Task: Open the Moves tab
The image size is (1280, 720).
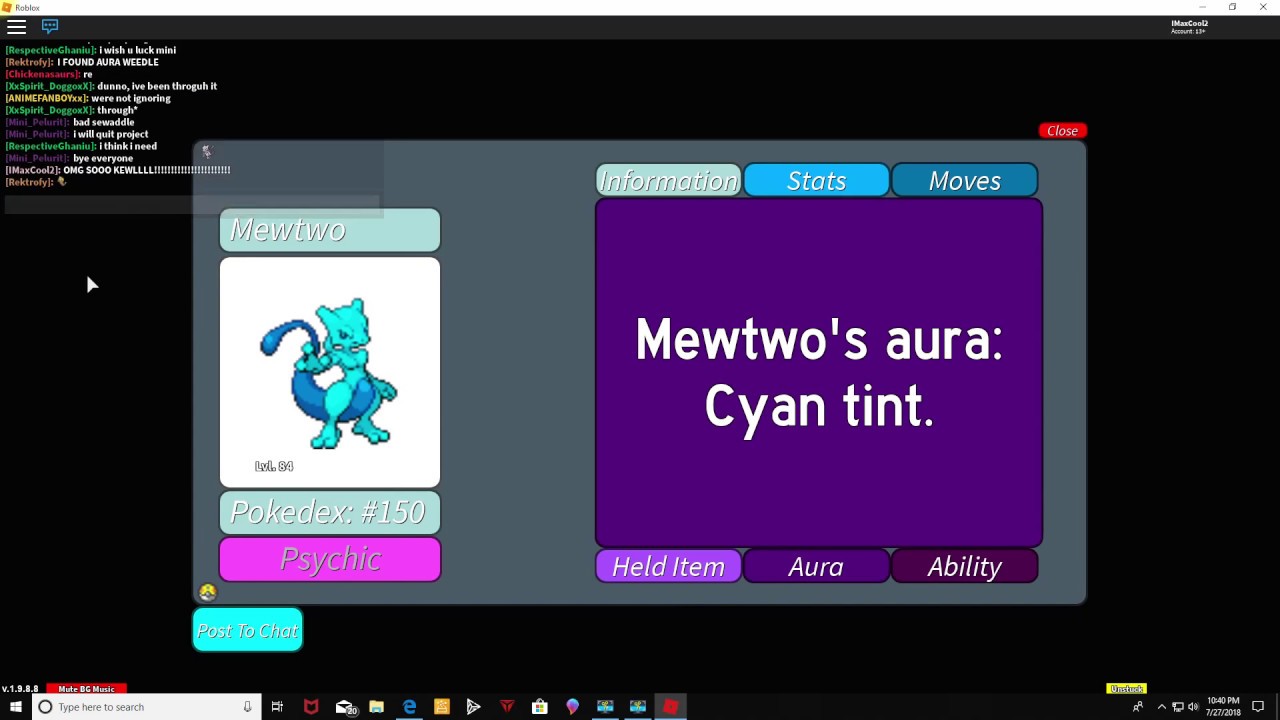Action: [x=964, y=180]
